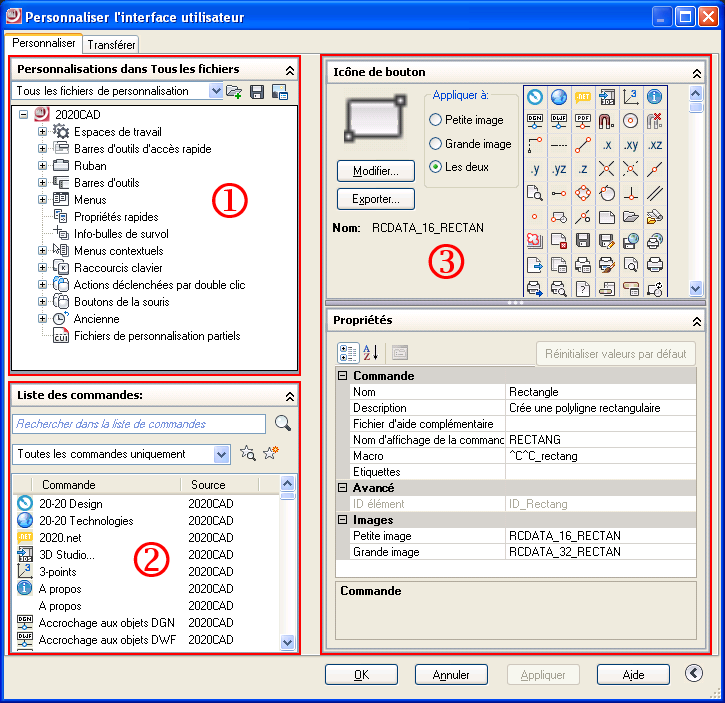
Task: Click the command list search field
Action: (139, 424)
